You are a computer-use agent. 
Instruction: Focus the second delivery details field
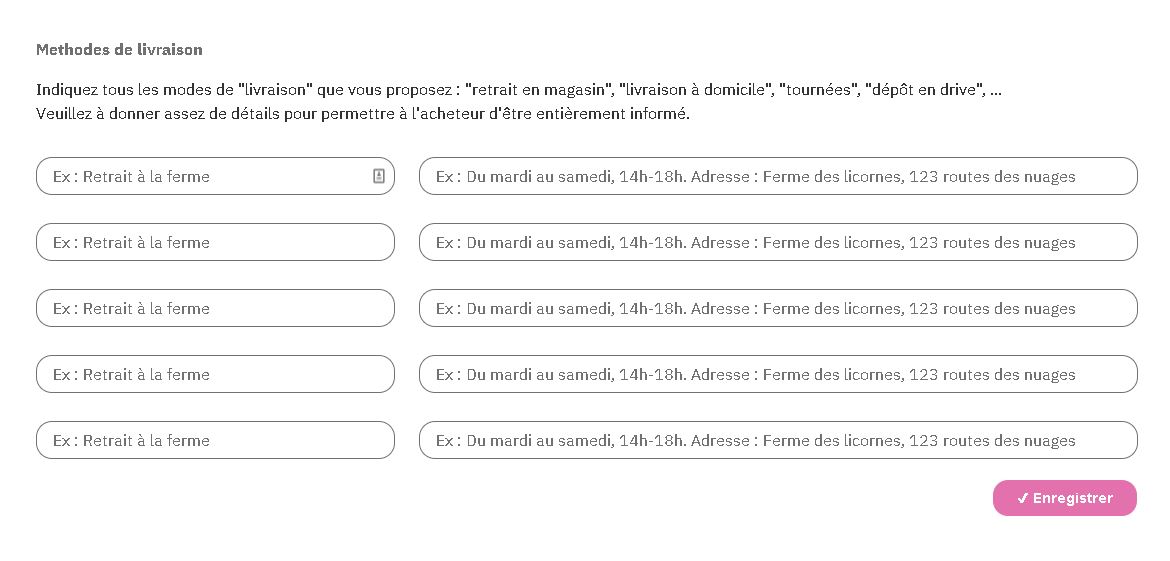click(777, 242)
